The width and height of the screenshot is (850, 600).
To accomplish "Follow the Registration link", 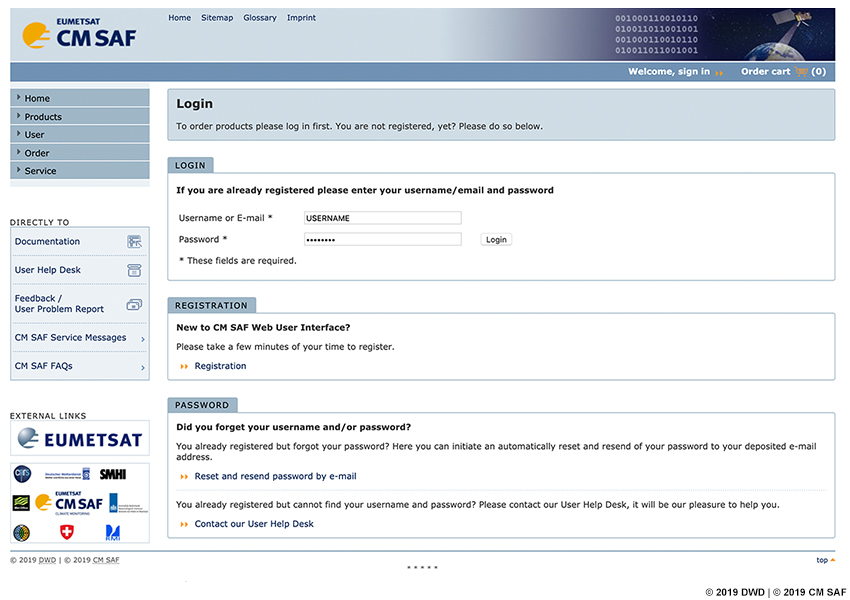I will pyautogui.click(x=220, y=366).
